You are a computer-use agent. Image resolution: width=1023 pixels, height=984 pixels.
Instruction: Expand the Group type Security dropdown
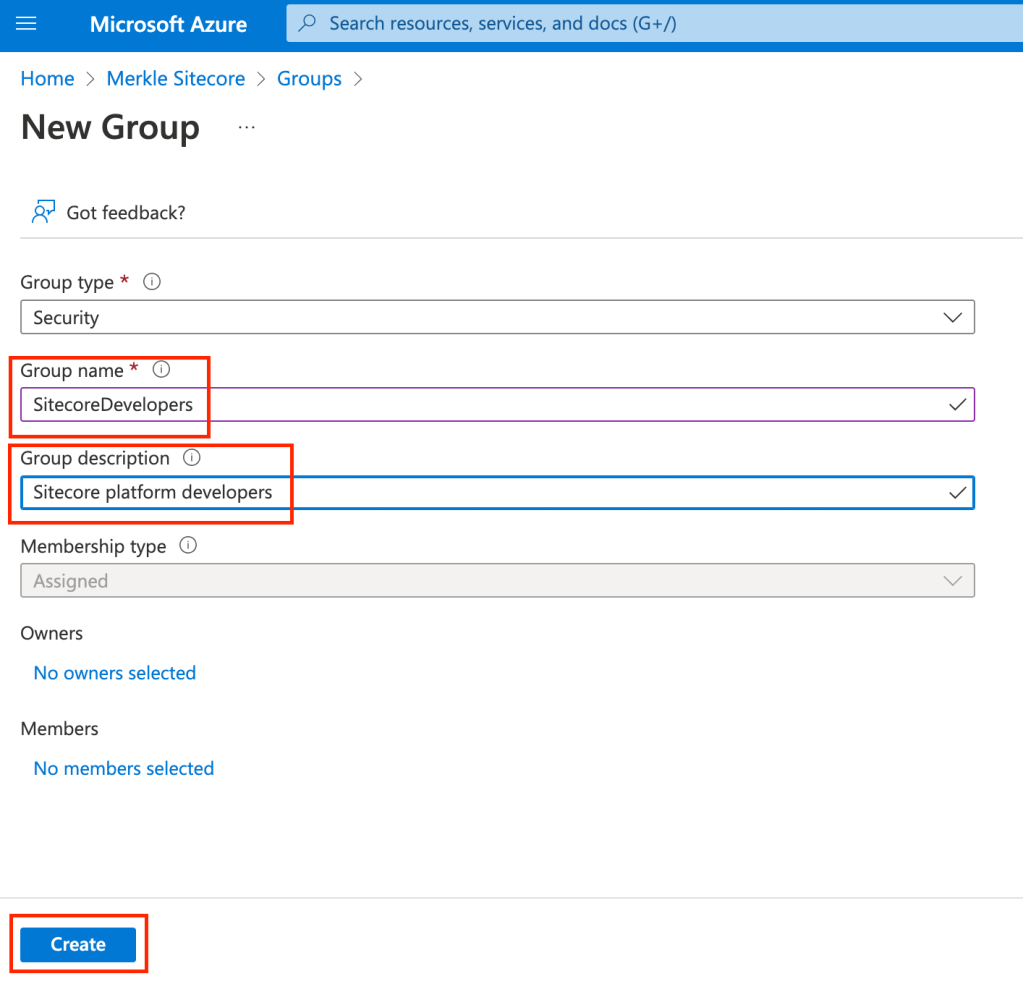point(497,317)
